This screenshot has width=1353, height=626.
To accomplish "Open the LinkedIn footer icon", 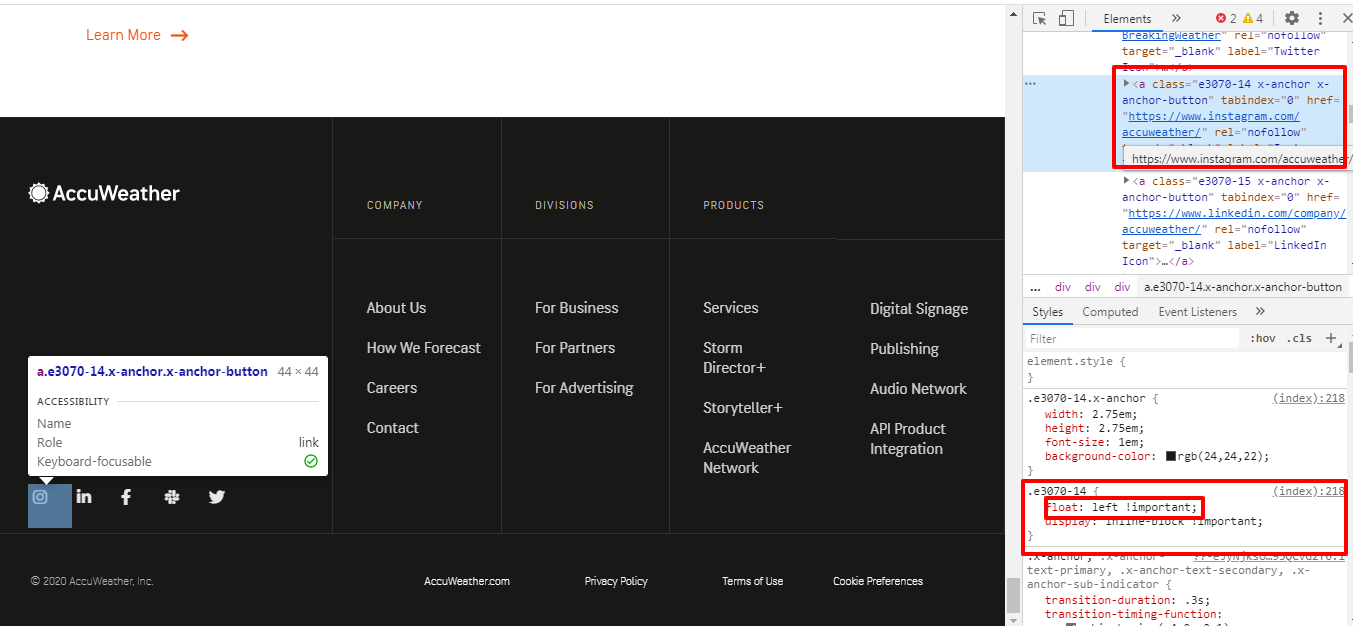I will pos(84,497).
